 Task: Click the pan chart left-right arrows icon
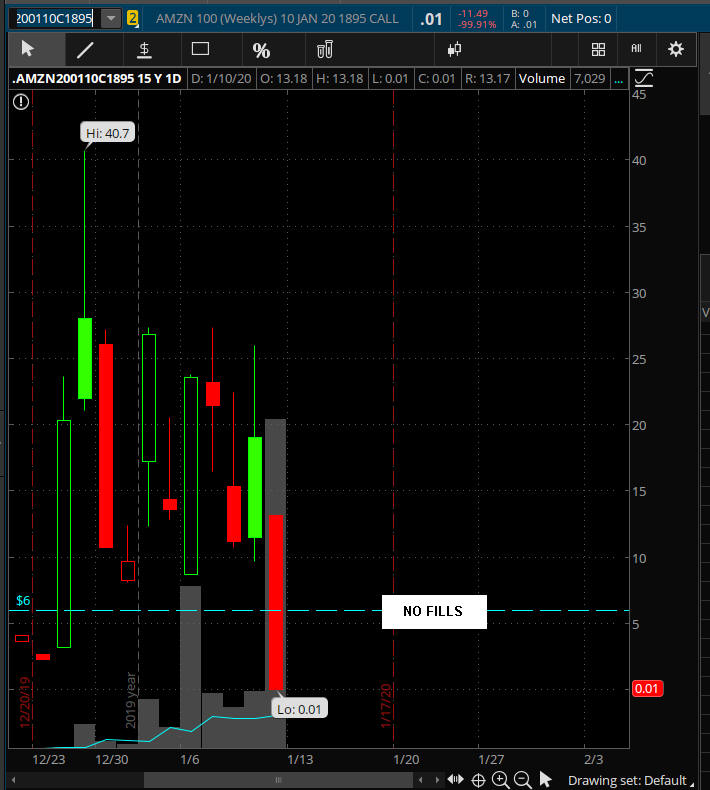click(456, 779)
